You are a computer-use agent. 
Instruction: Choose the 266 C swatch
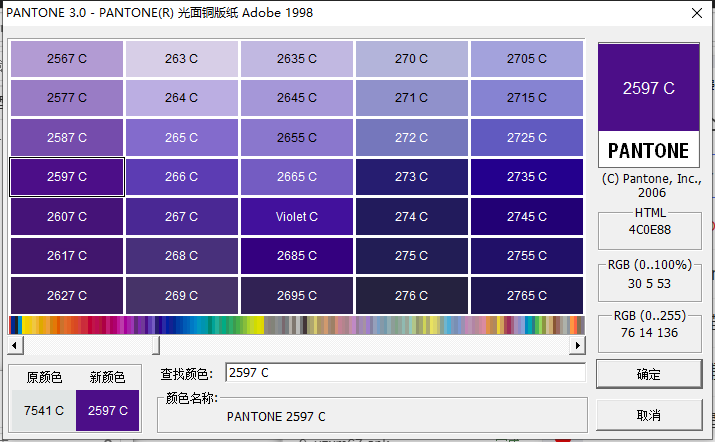click(181, 177)
